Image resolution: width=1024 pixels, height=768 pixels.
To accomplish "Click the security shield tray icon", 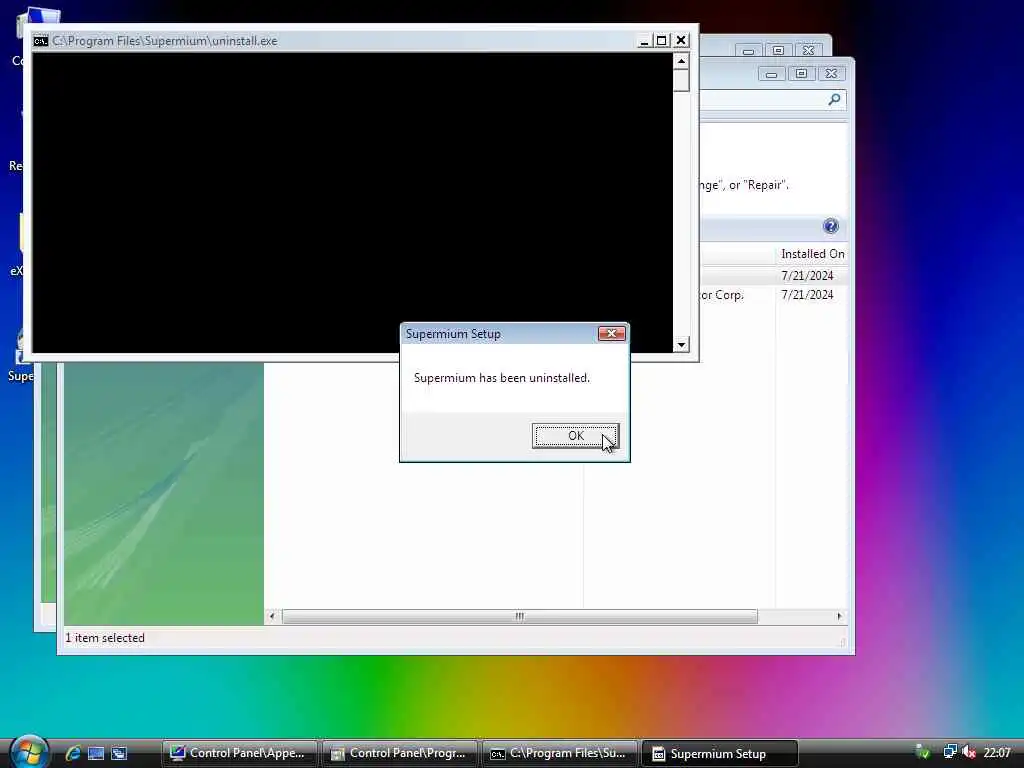I will (x=922, y=753).
